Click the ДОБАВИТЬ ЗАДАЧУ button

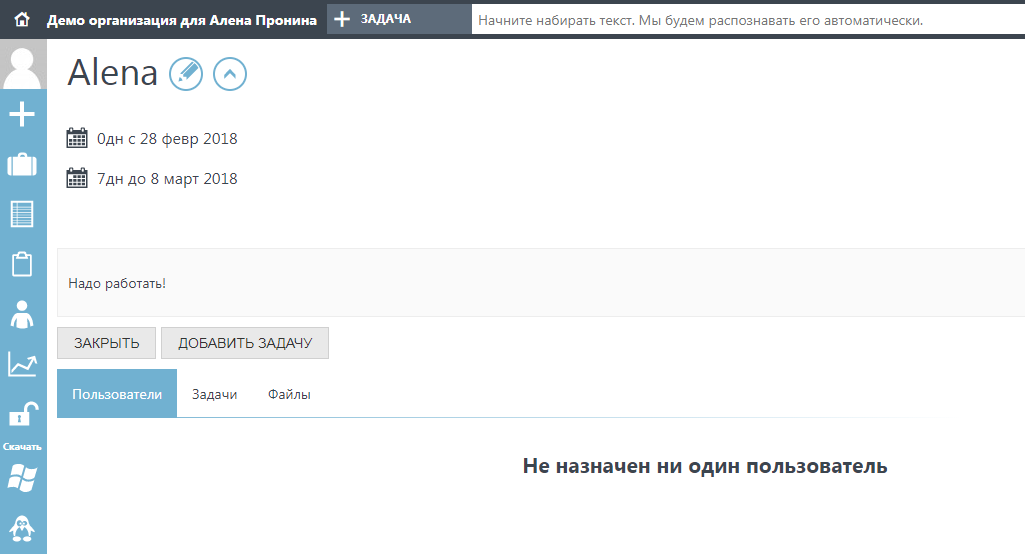(x=245, y=343)
